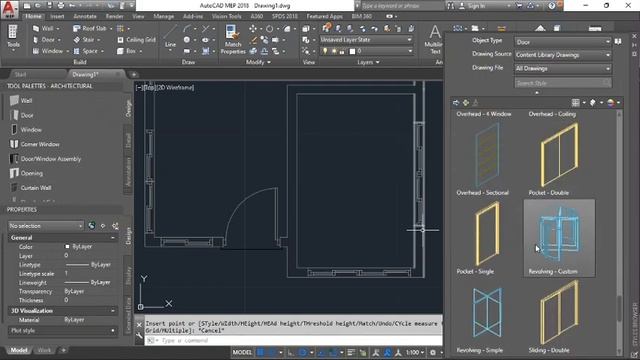Open the Annotate ribbon tab
The image size is (640, 360).
[85, 16]
